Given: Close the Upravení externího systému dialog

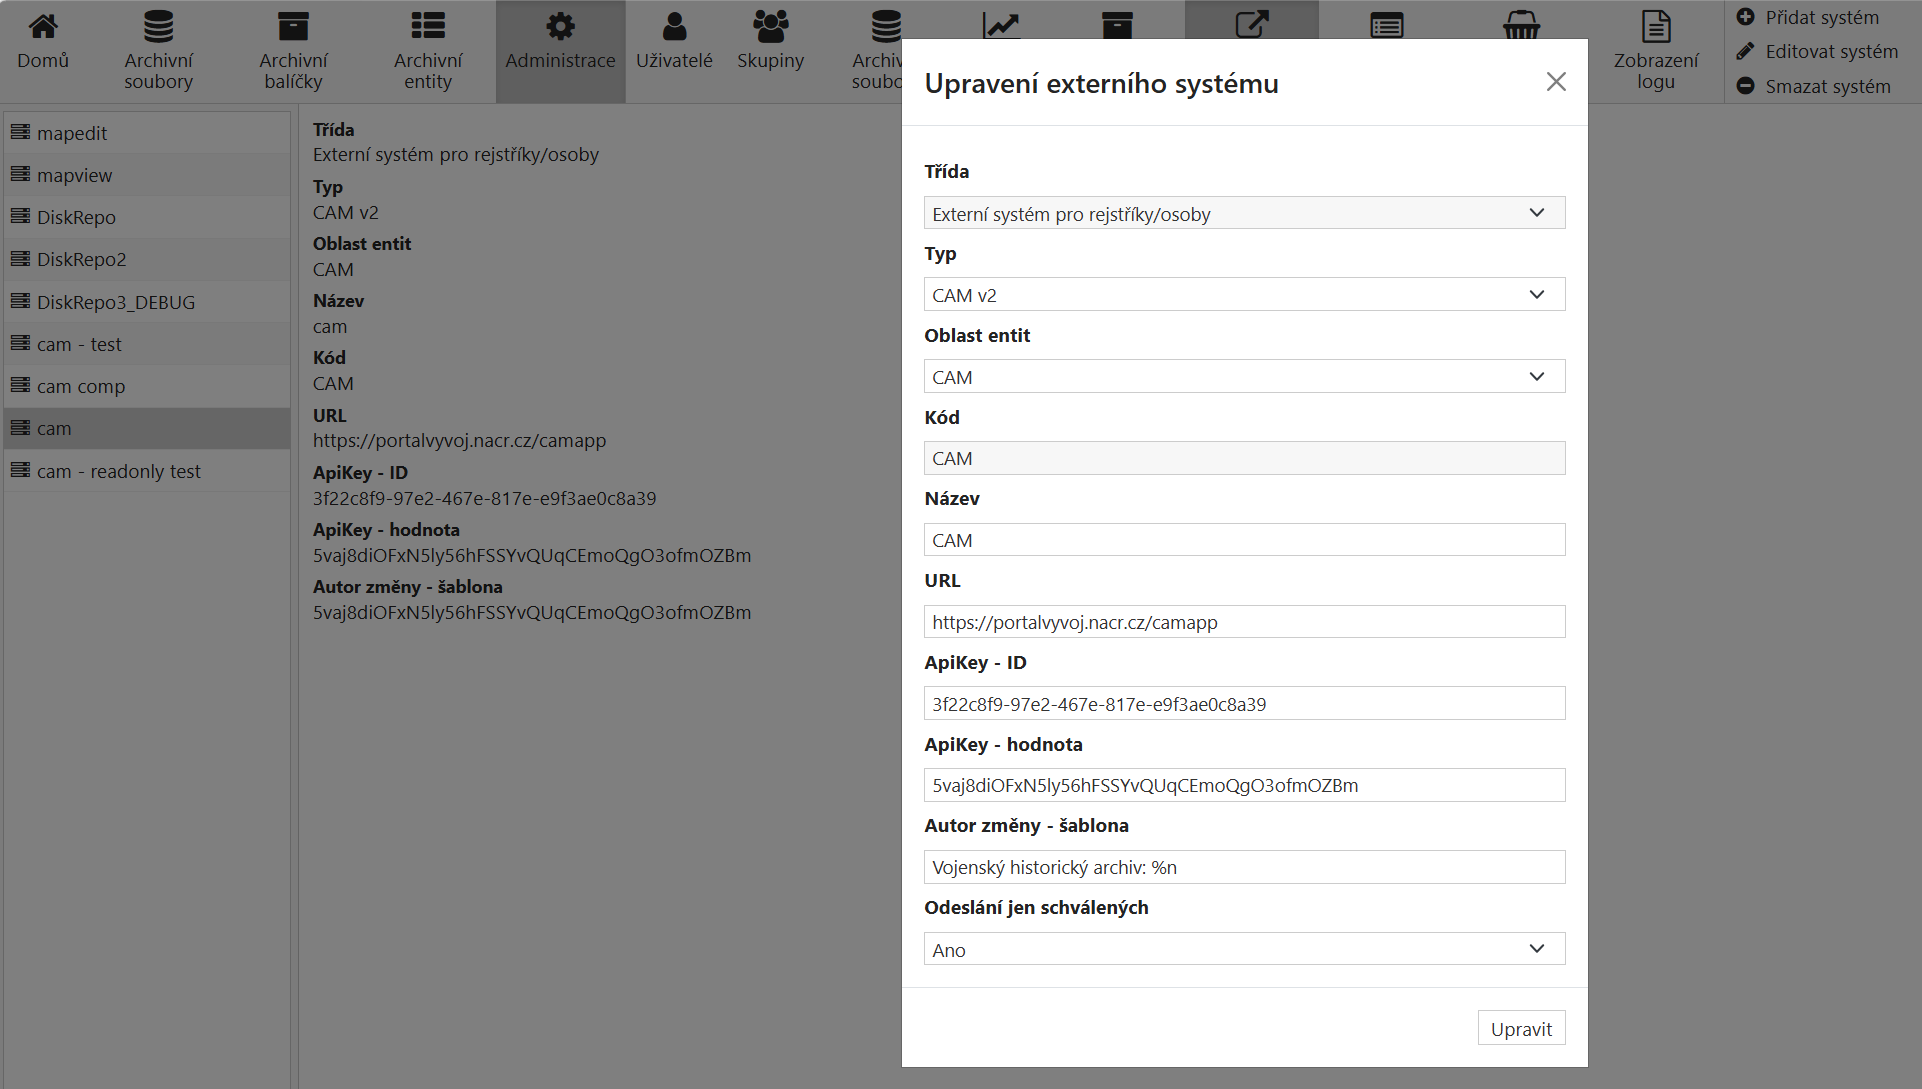Looking at the screenshot, I should click(x=1556, y=82).
